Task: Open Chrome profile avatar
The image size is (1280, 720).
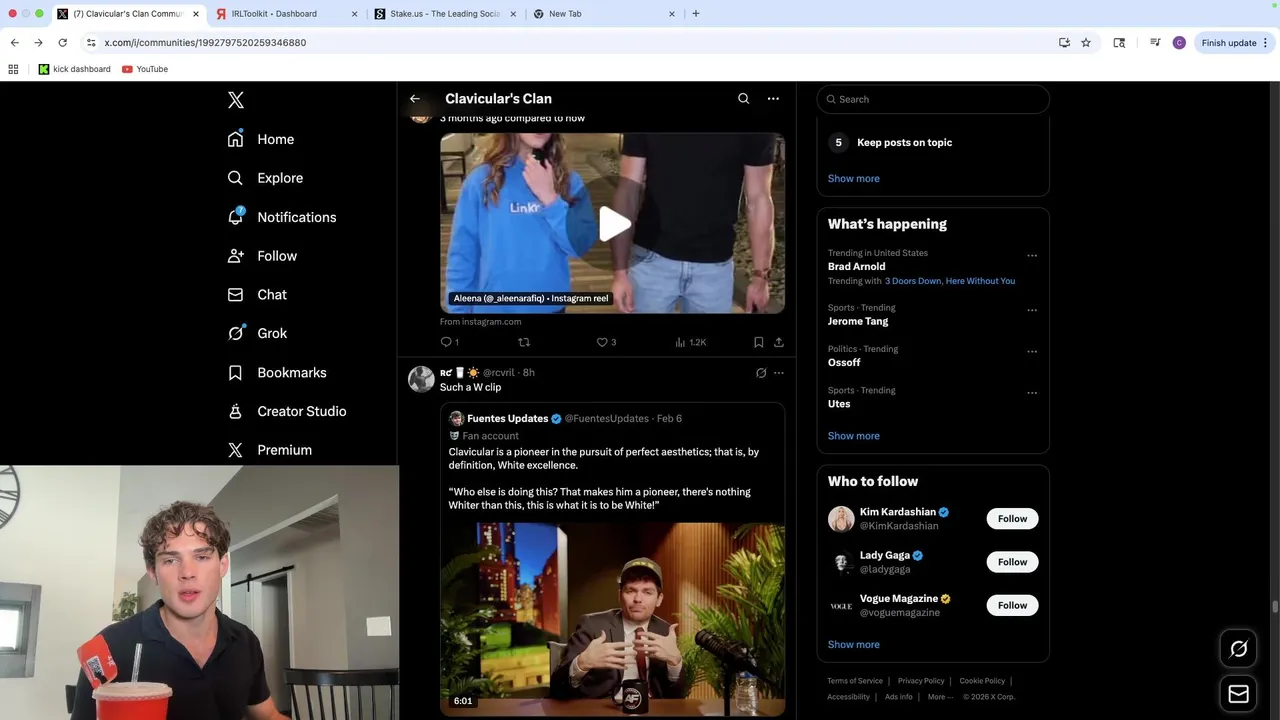Action: click(1179, 43)
